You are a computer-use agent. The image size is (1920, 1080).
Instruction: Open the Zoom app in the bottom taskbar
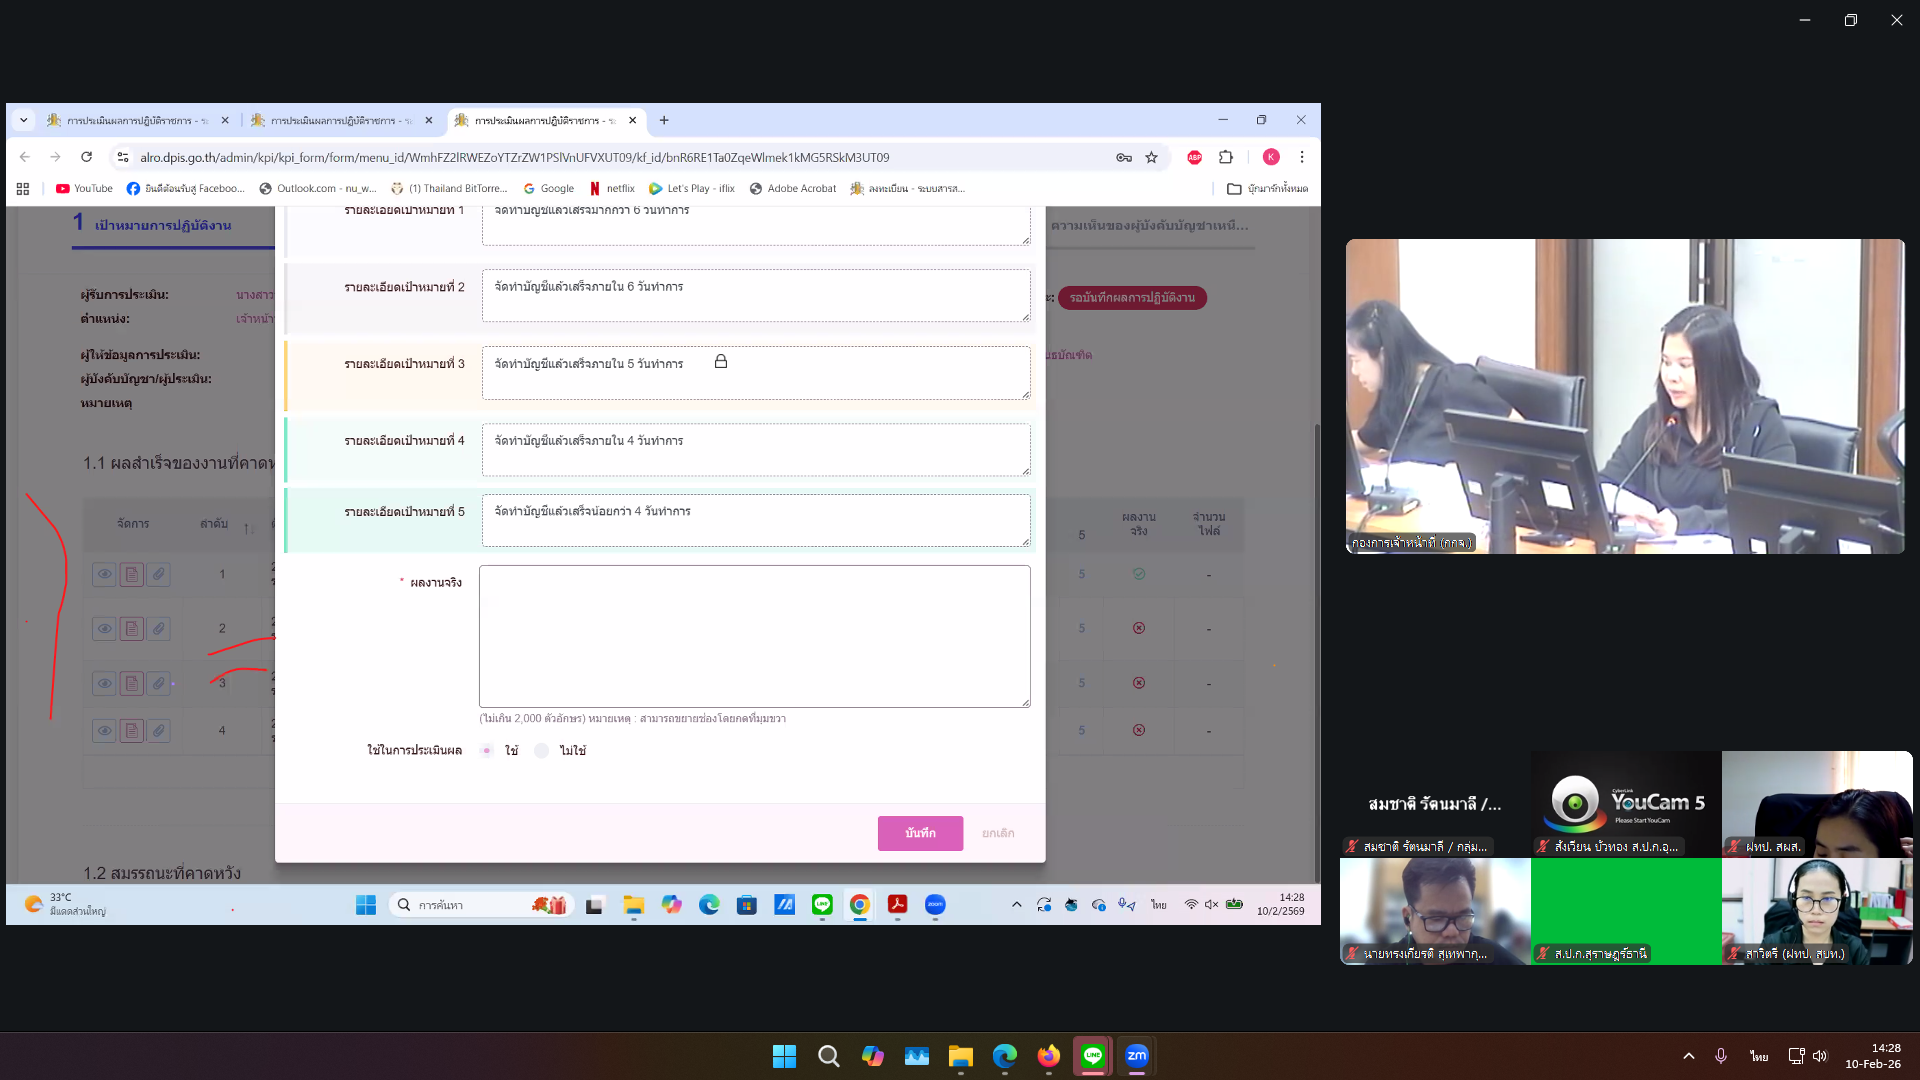1137,1056
